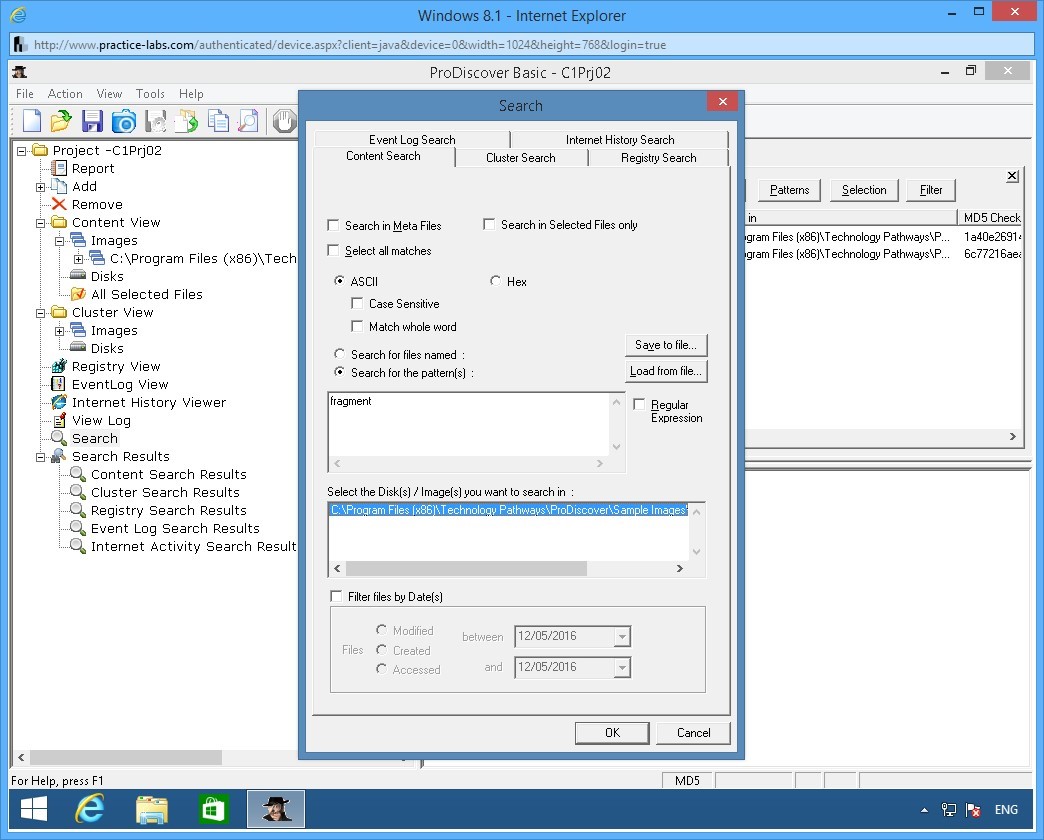Screen dimensions: 1044x840
Task: Click the Selection button
Action: pos(864,190)
